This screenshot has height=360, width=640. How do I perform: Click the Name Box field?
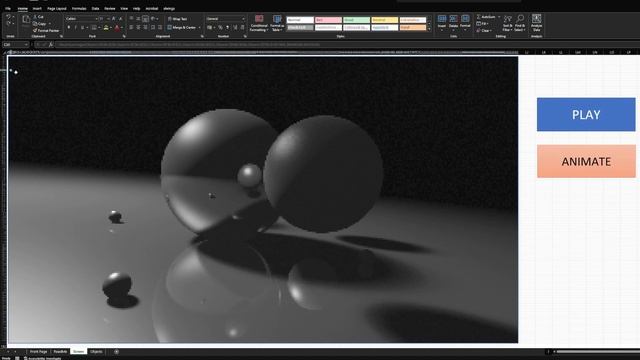tap(16, 44)
